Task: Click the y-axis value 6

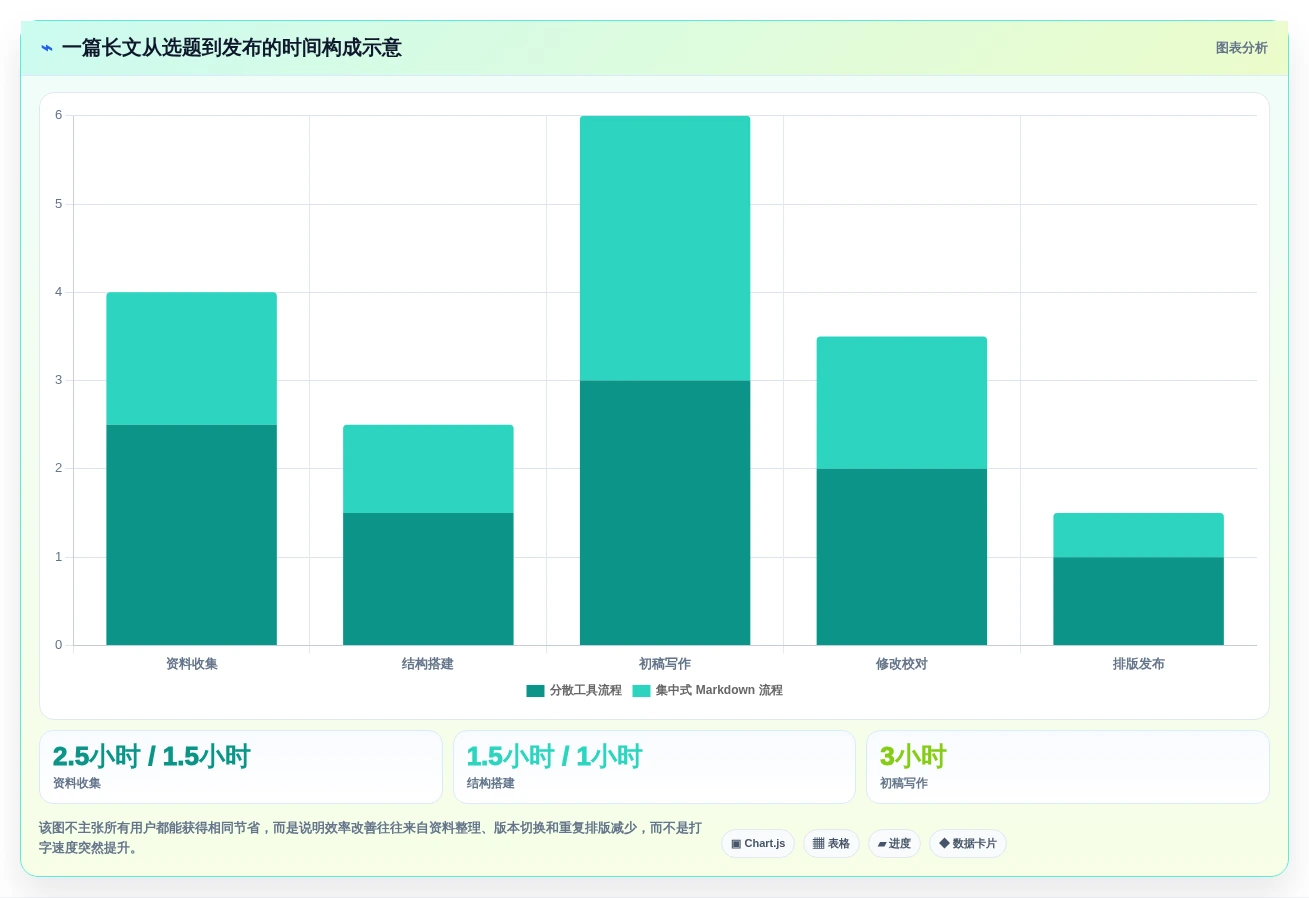Action: [59, 115]
